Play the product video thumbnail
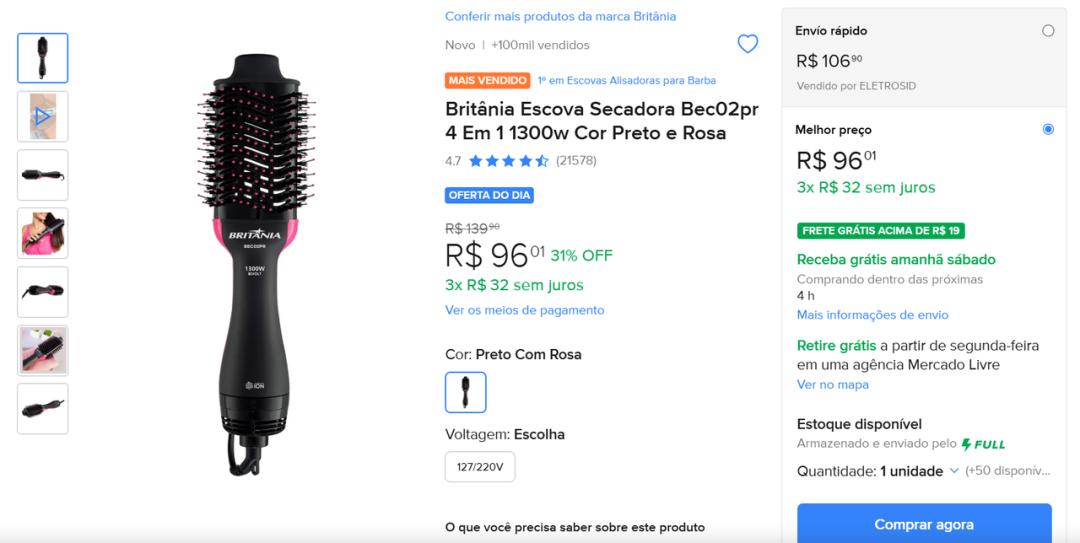The width and height of the screenshot is (1080, 543). [43, 116]
